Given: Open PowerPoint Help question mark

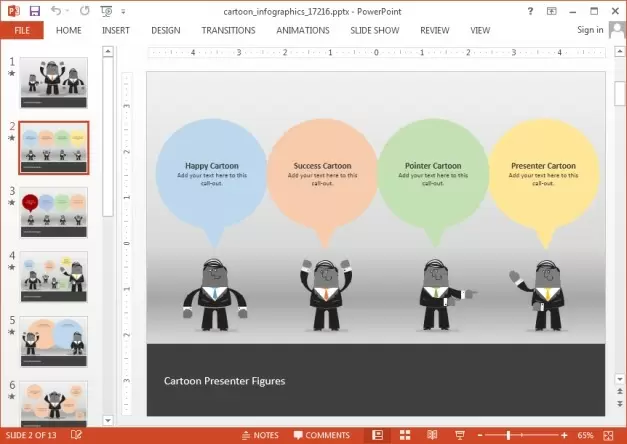Looking at the screenshot, I should pos(530,10).
